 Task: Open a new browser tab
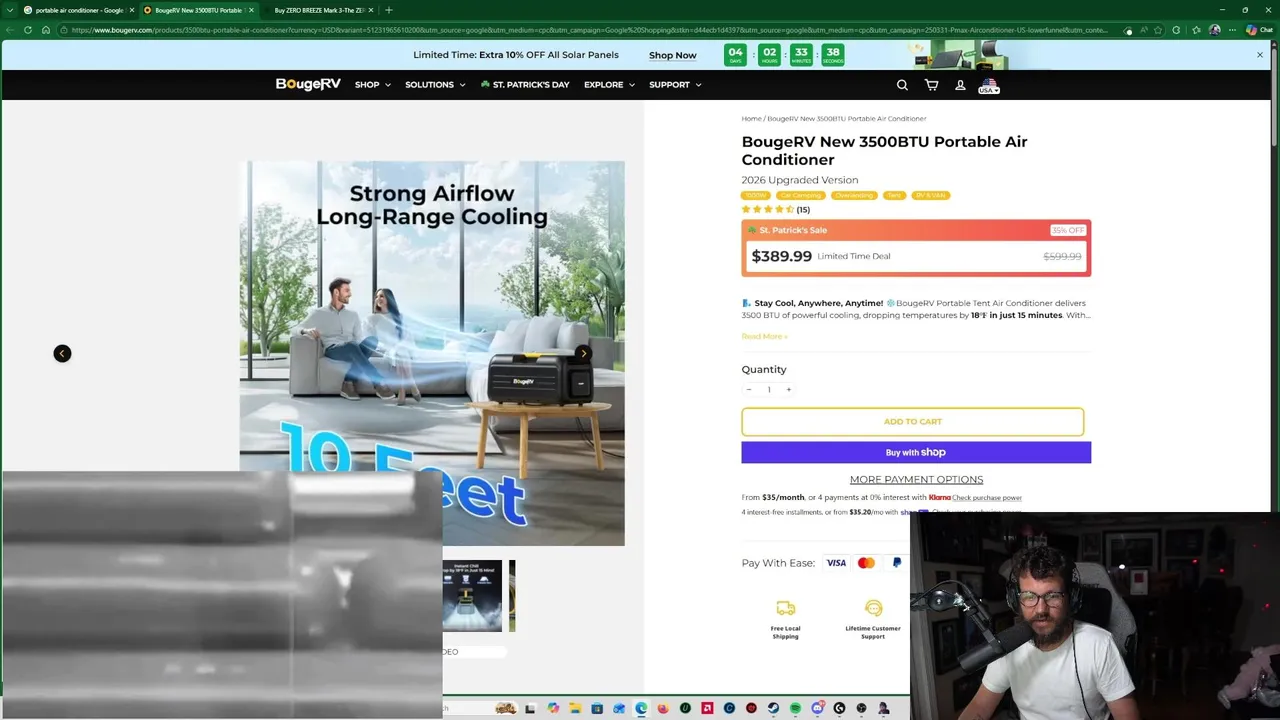pyautogui.click(x=389, y=10)
